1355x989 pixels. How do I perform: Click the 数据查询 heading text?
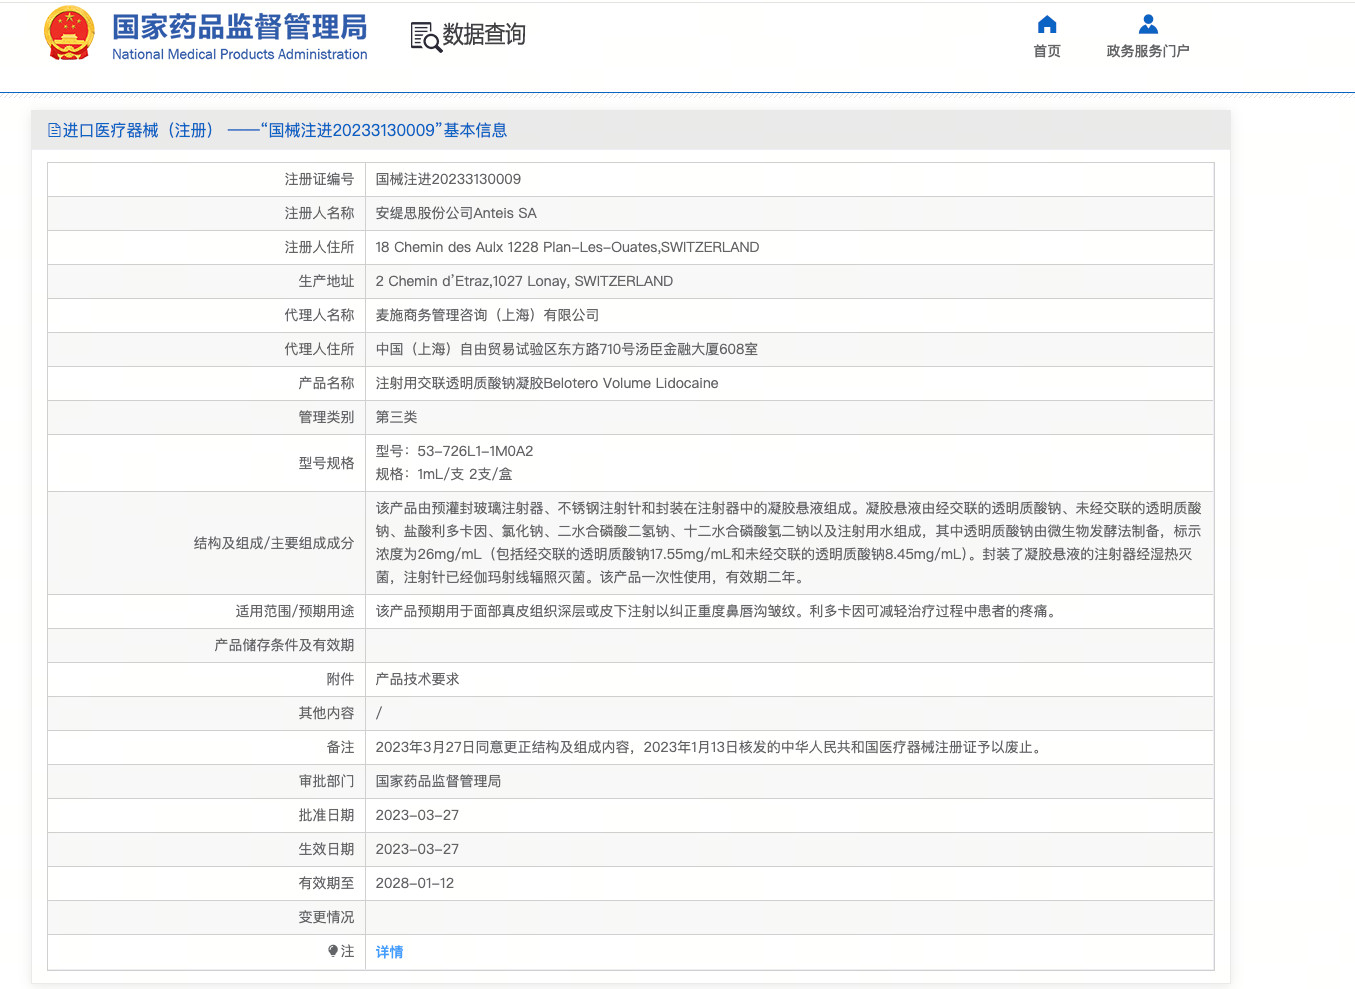point(484,35)
